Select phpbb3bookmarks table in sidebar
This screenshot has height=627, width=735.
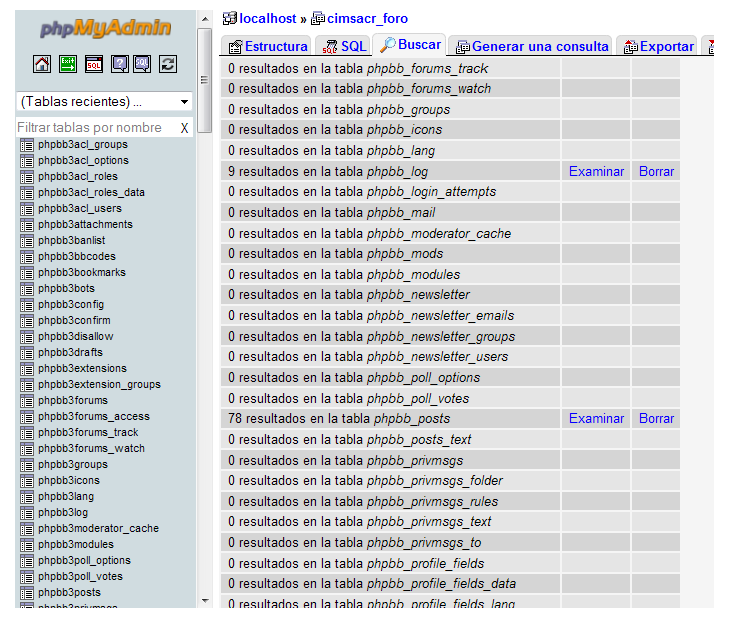click(x=82, y=273)
